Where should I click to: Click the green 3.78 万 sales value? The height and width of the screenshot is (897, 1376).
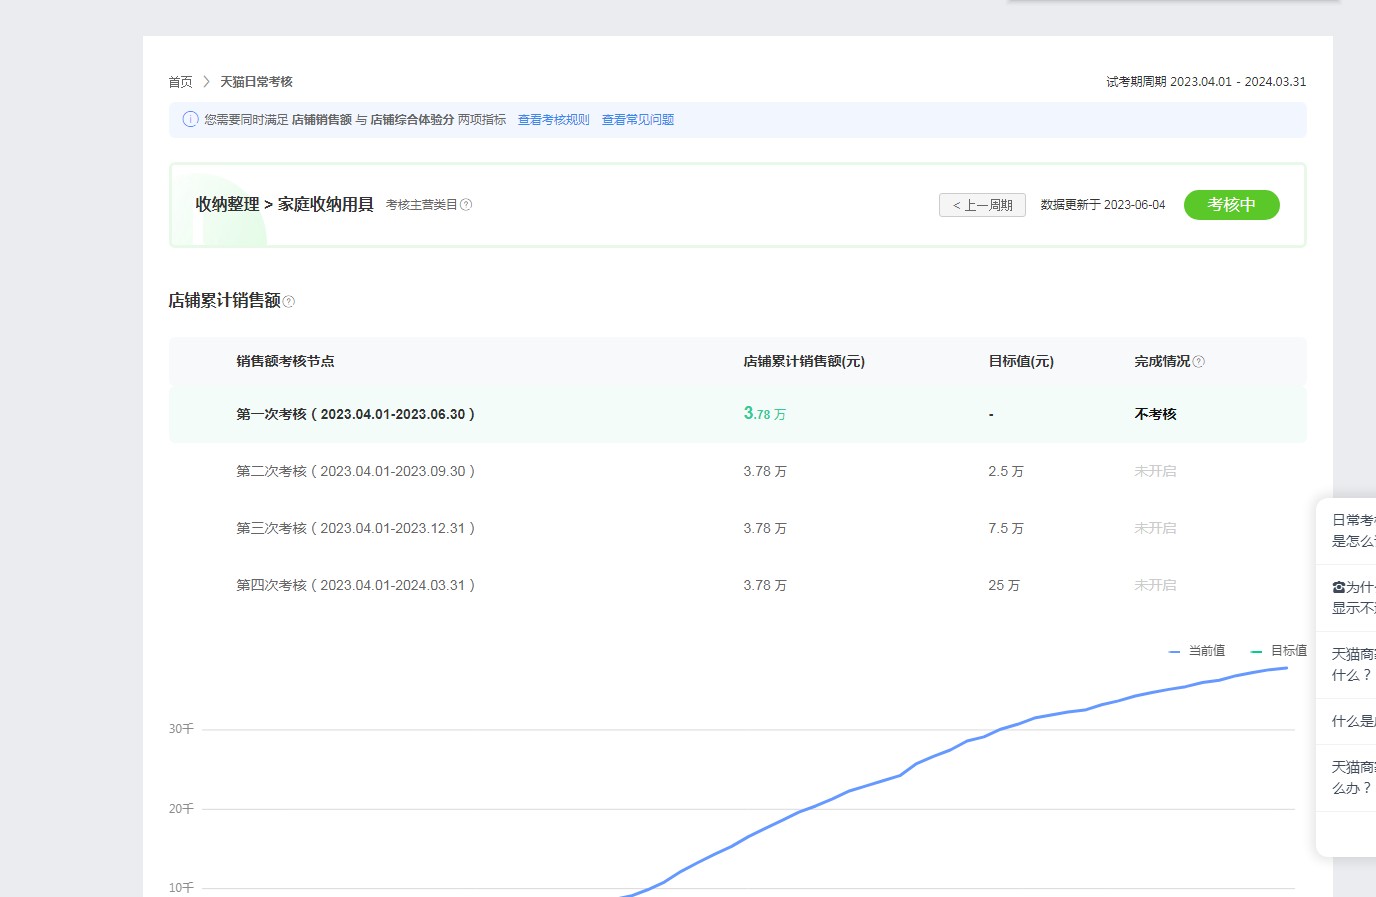tap(765, 414)
